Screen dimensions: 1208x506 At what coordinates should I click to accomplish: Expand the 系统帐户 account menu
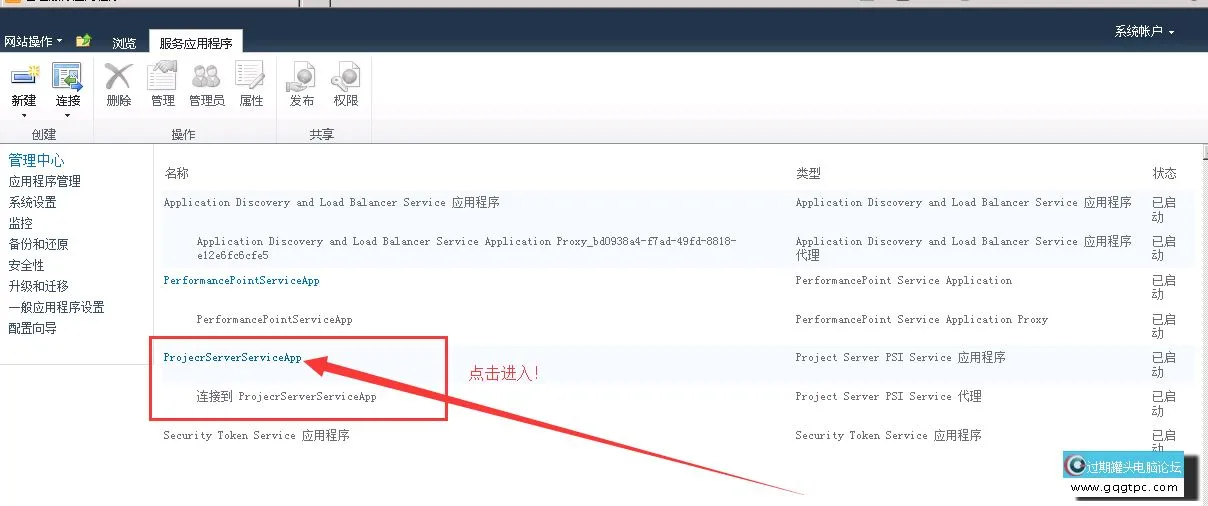point(1143,32)
